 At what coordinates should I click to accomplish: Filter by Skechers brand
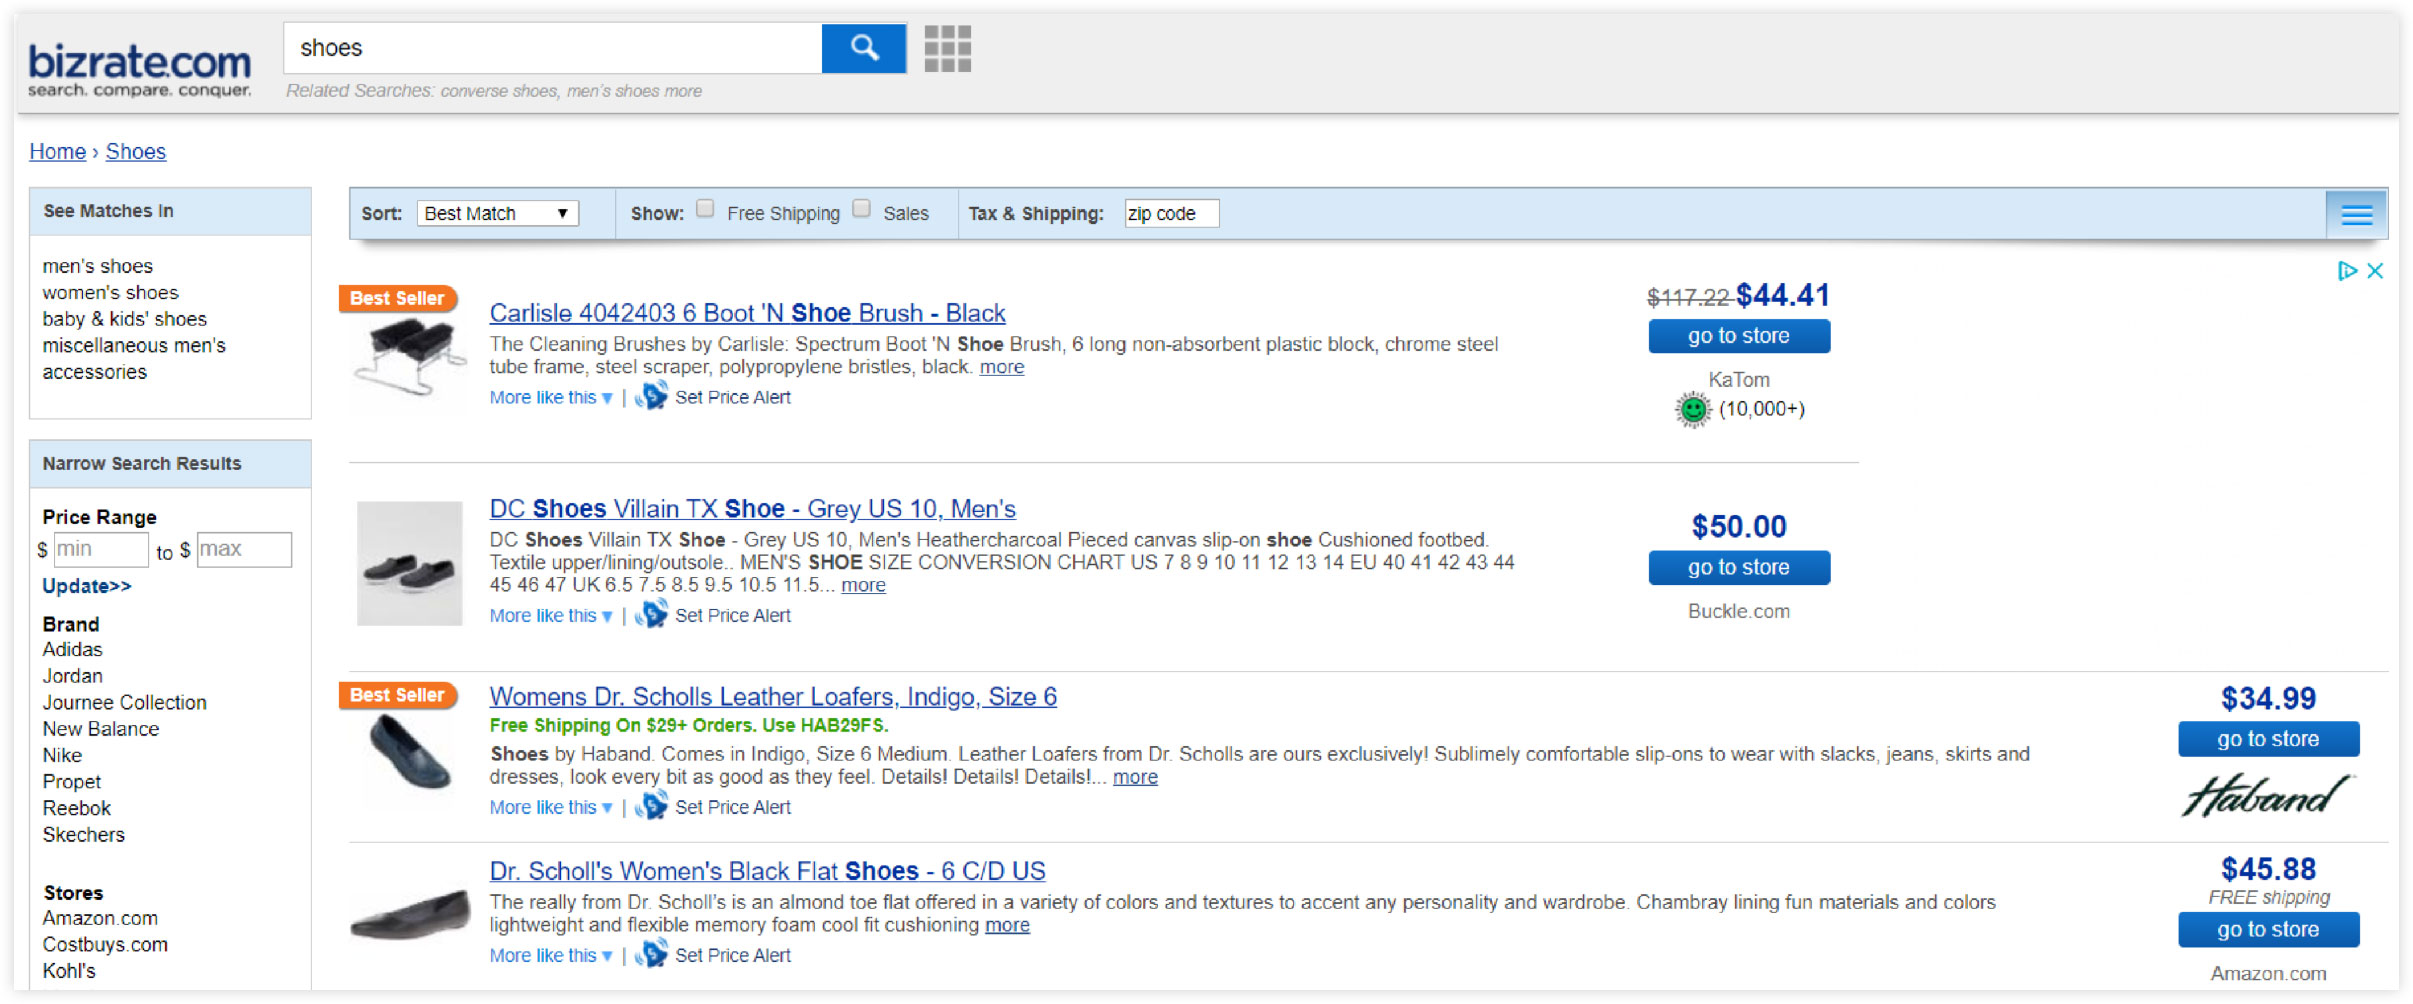pyautogui.click(x=84, y=834)
